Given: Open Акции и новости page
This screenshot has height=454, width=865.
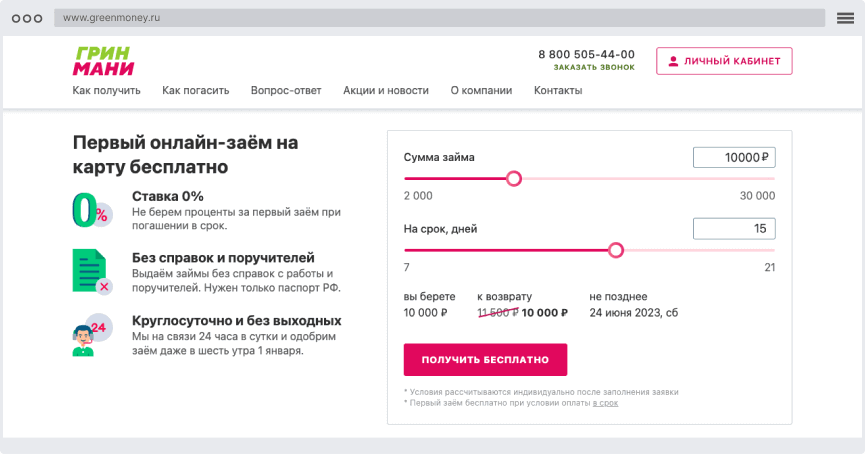Looking at the screenshot, I should (386, 90).
